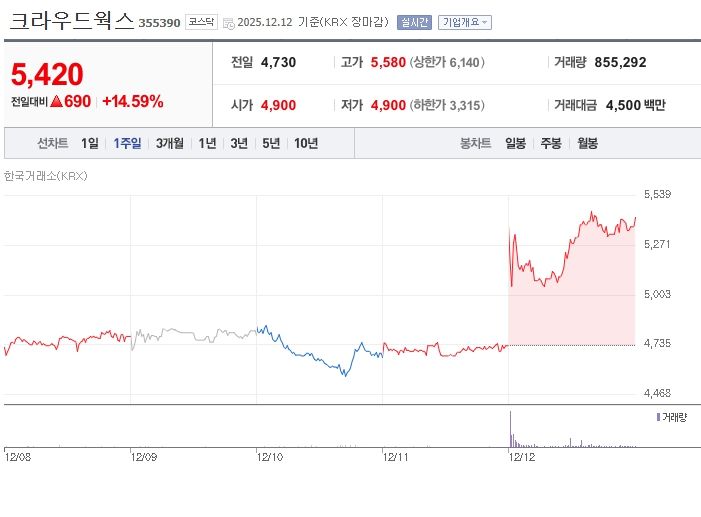
Task: Click the calendar date icon
Action: pyautogui.click(x=229, y=22)
